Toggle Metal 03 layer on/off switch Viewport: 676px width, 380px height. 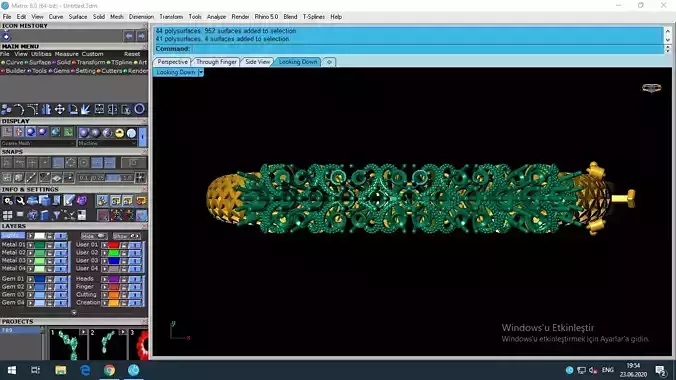[61, 261]
